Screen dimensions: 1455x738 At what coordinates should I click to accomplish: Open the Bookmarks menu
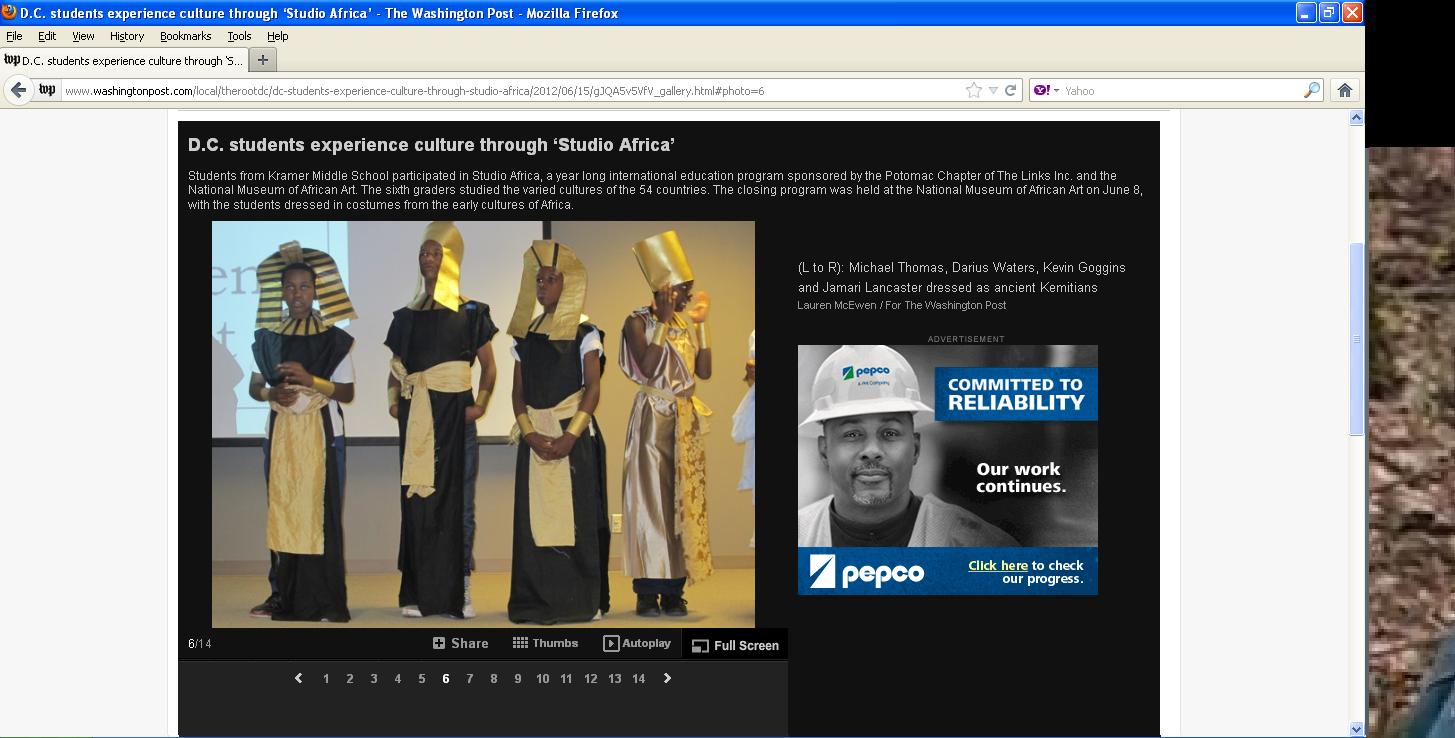click(x=185, y=36)
